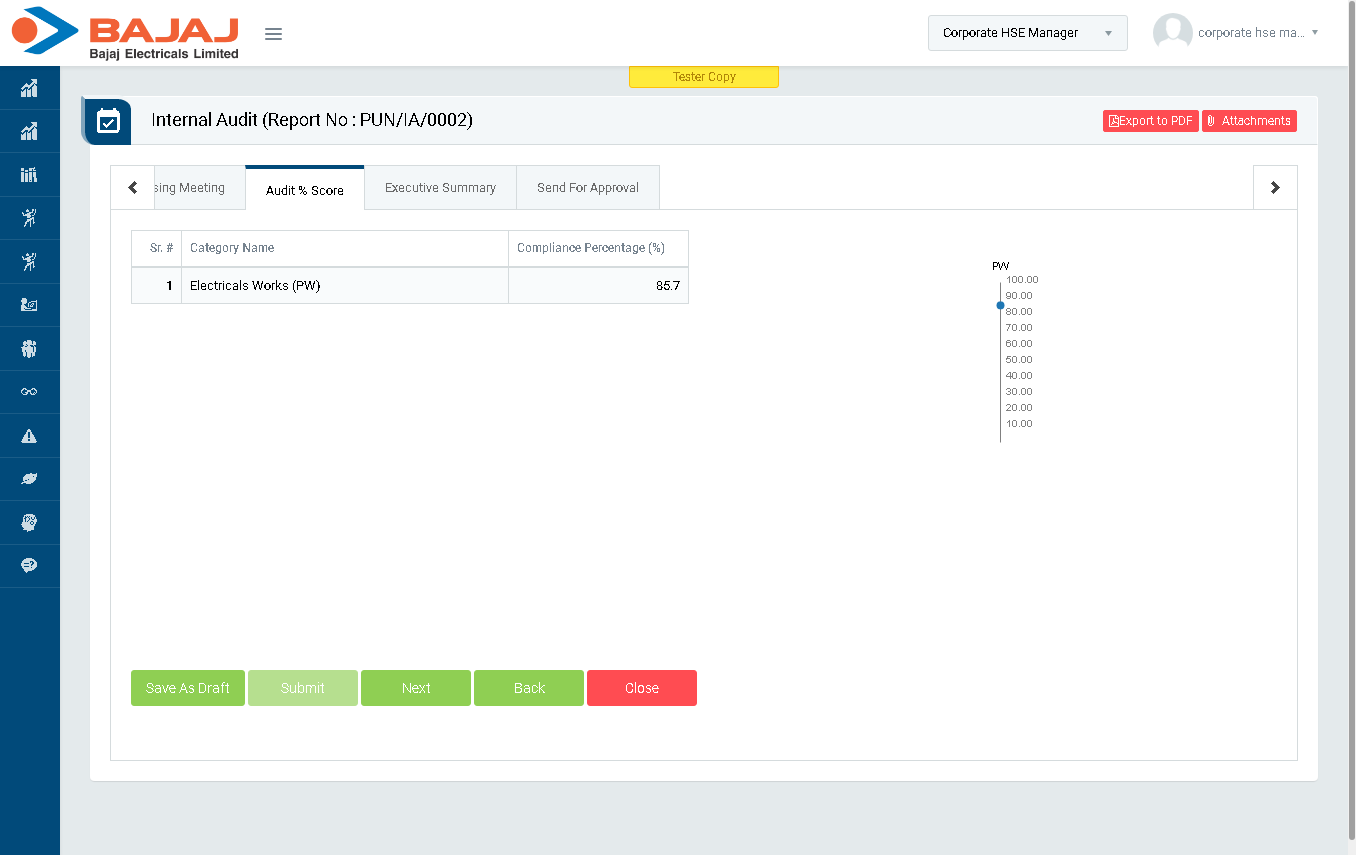Switch to the Executive Summary tab

(440, 188)
